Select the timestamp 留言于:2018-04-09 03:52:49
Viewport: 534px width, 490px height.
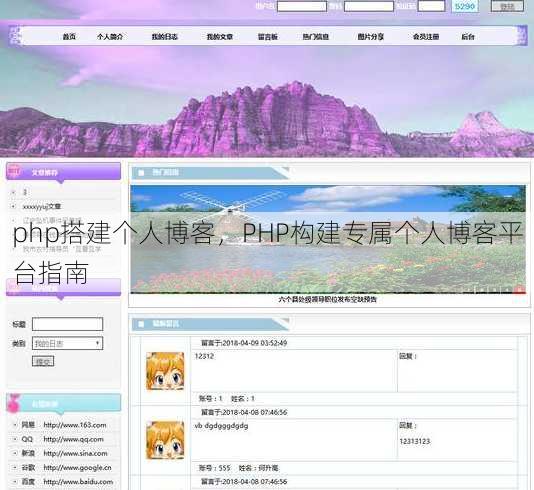point(244,343)
